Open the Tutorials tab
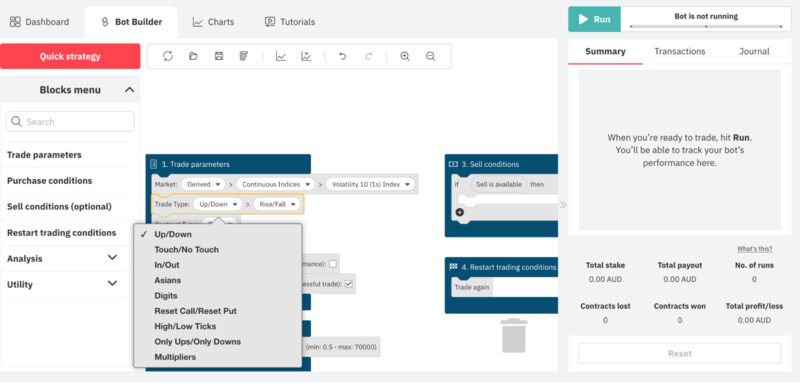The image size is (800, 385). pos(290,22)
